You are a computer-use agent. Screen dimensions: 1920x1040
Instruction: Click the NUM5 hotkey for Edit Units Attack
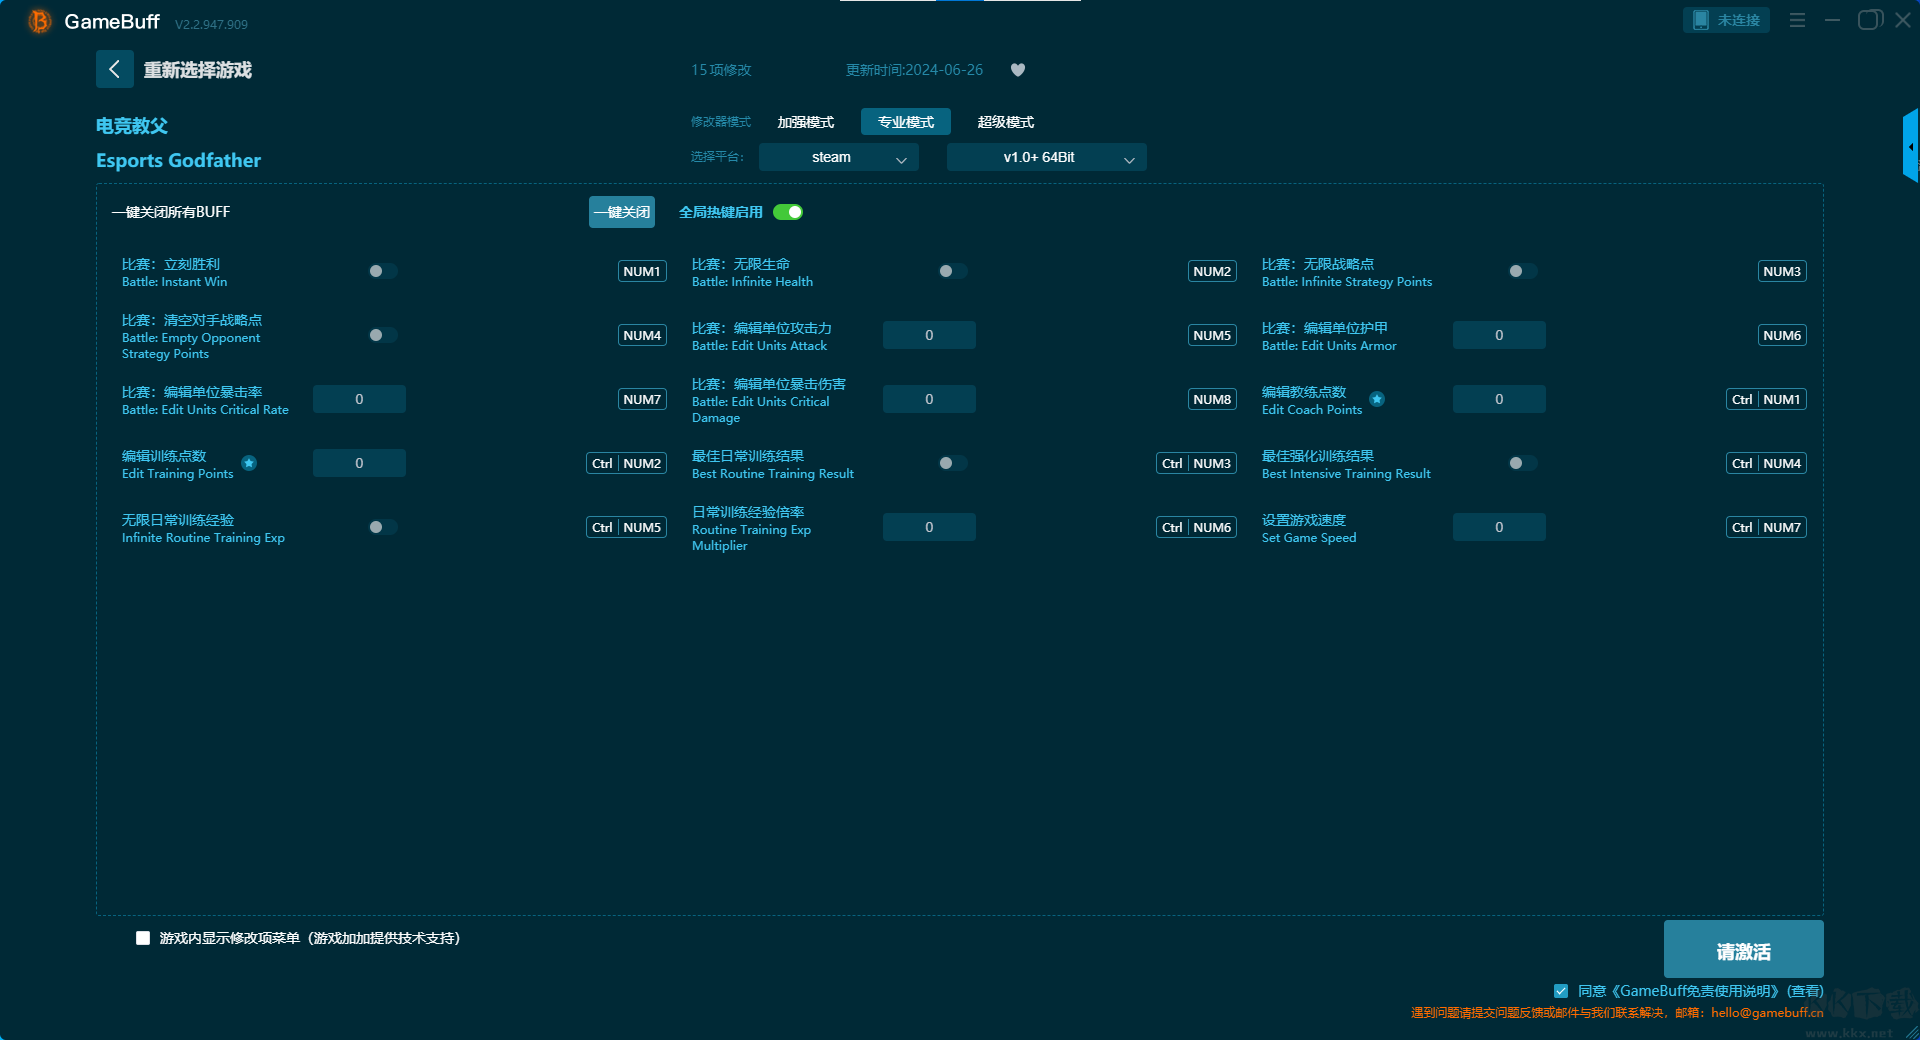pyautogui.click(x=1212, y=335)
